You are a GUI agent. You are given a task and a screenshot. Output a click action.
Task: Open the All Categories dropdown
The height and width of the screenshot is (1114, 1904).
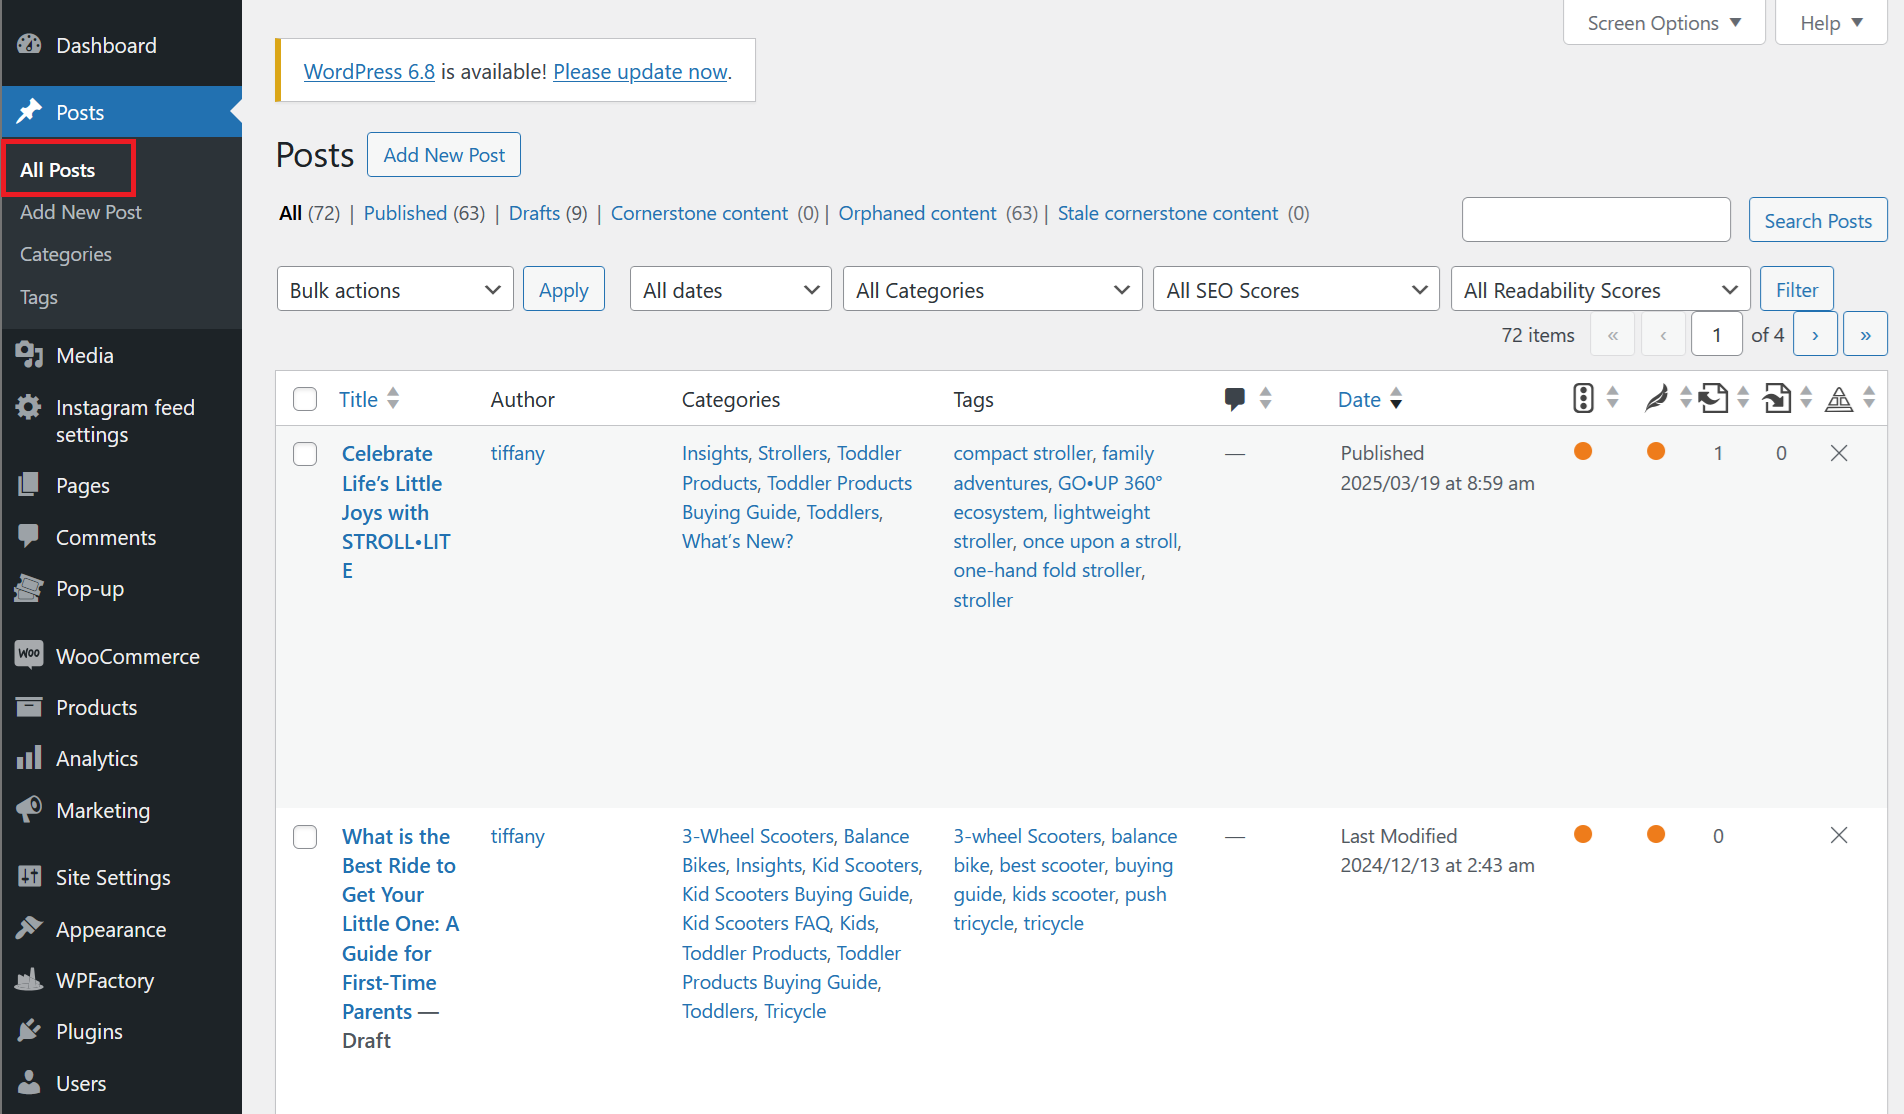[x=993, y=290]
